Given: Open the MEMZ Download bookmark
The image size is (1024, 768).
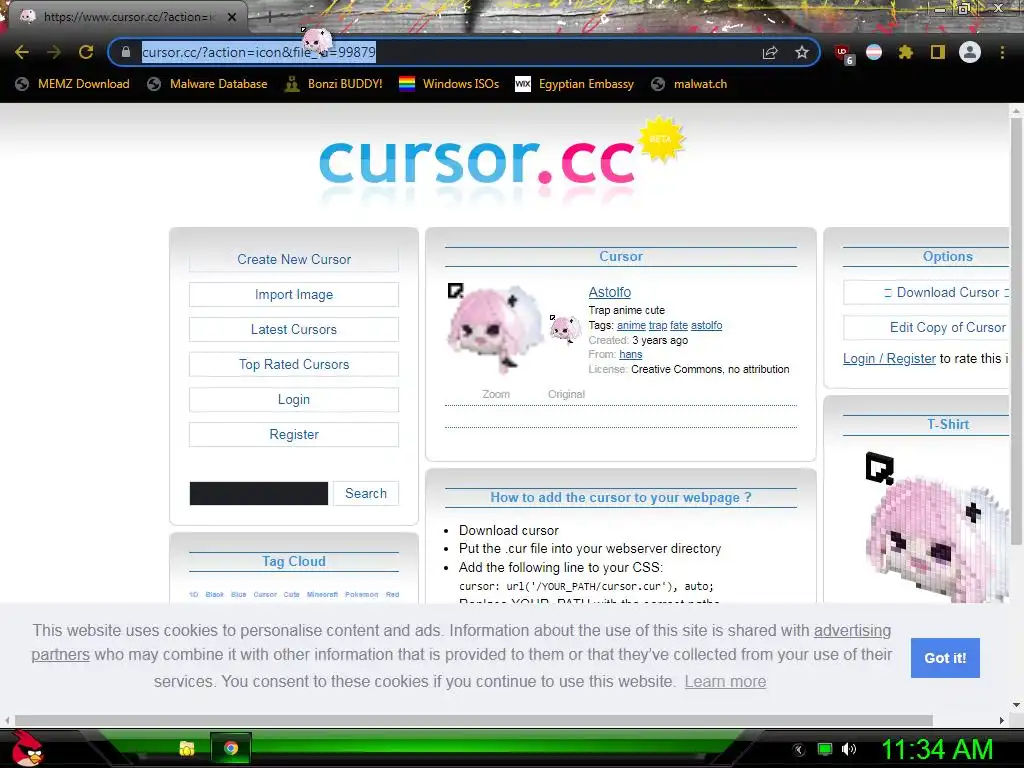Looking at the screenshot, I should click(72, 84).
